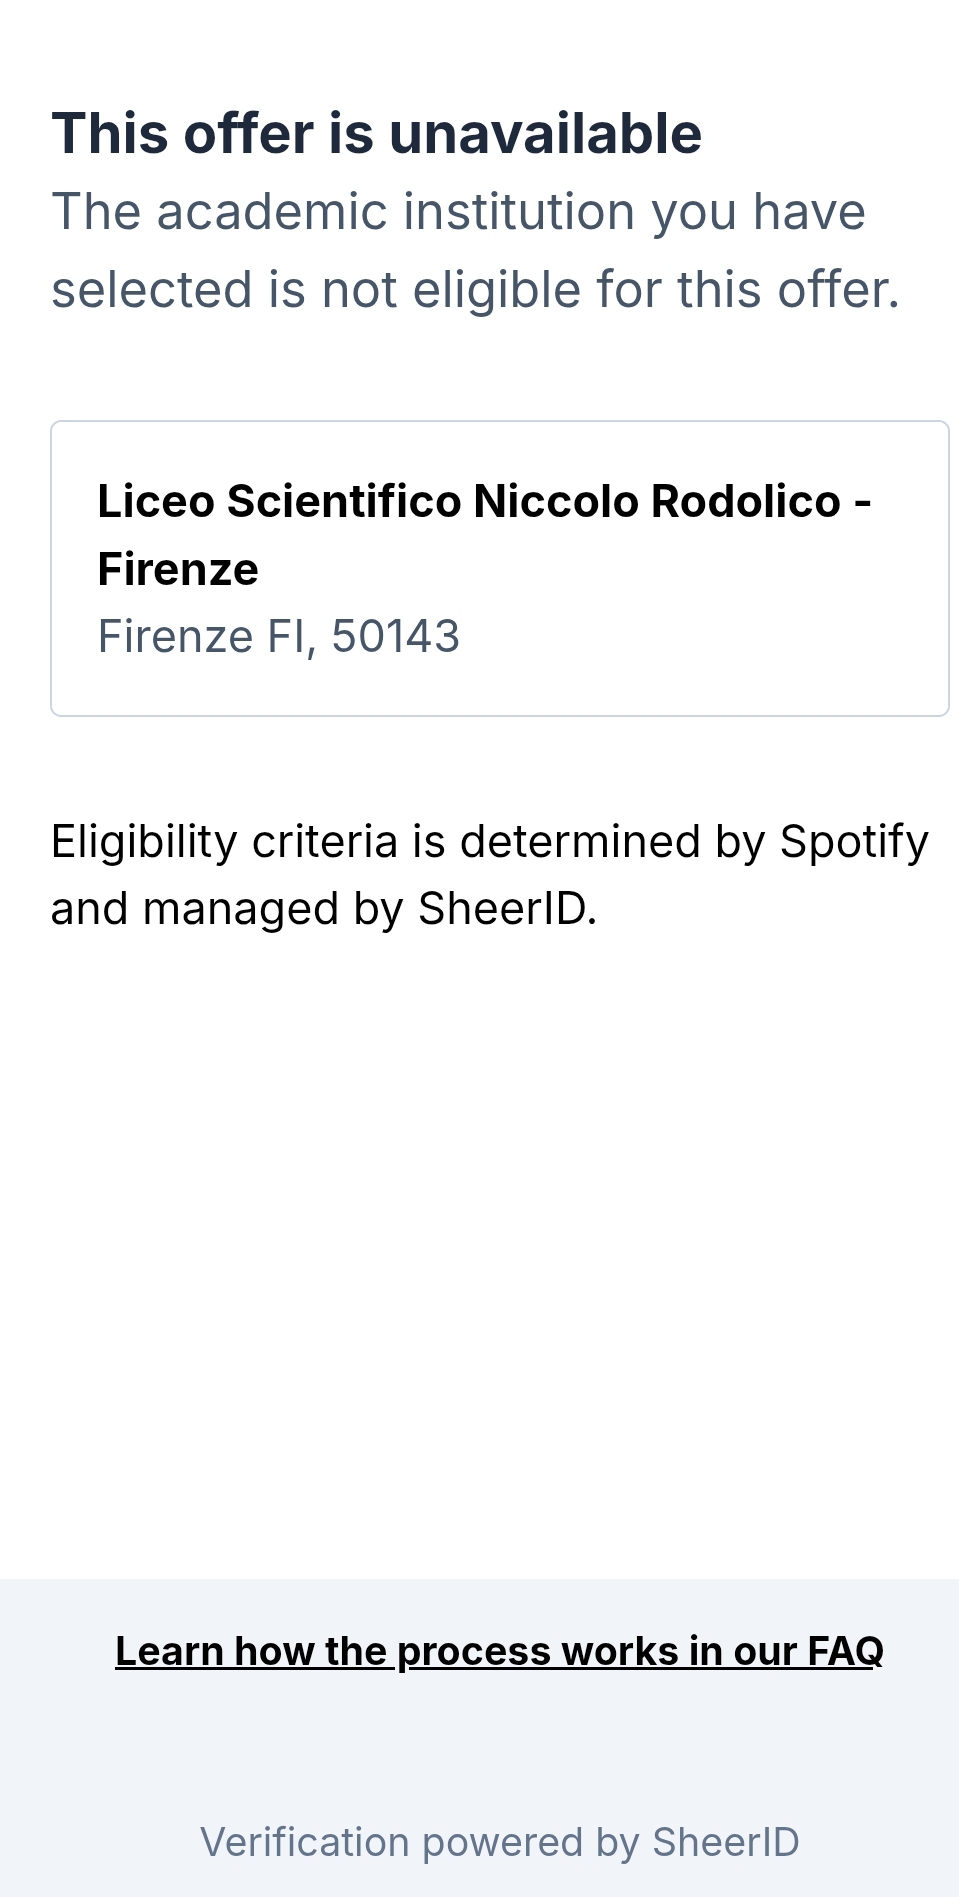Click the bold "Firenze" in school name

(178, 569)
